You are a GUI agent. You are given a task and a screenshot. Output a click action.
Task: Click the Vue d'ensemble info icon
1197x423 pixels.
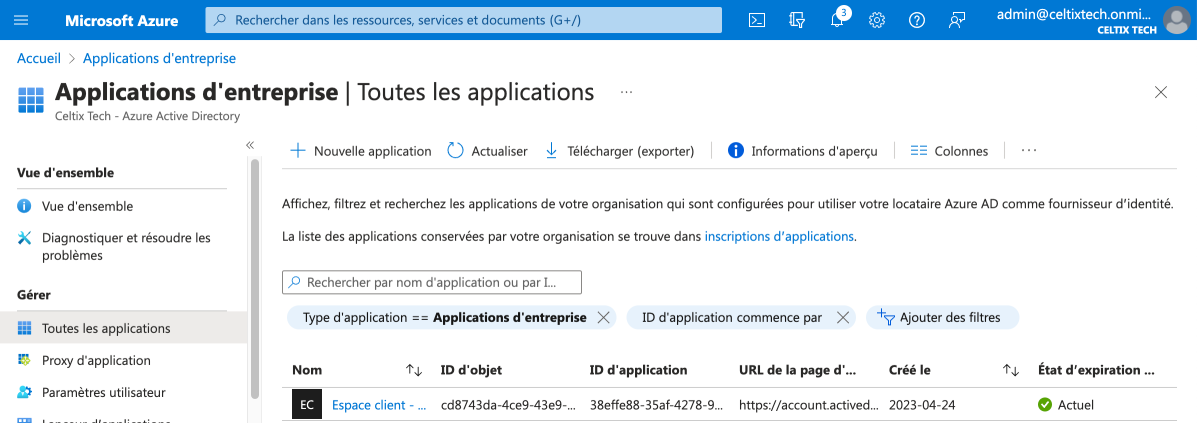(24, 206)
